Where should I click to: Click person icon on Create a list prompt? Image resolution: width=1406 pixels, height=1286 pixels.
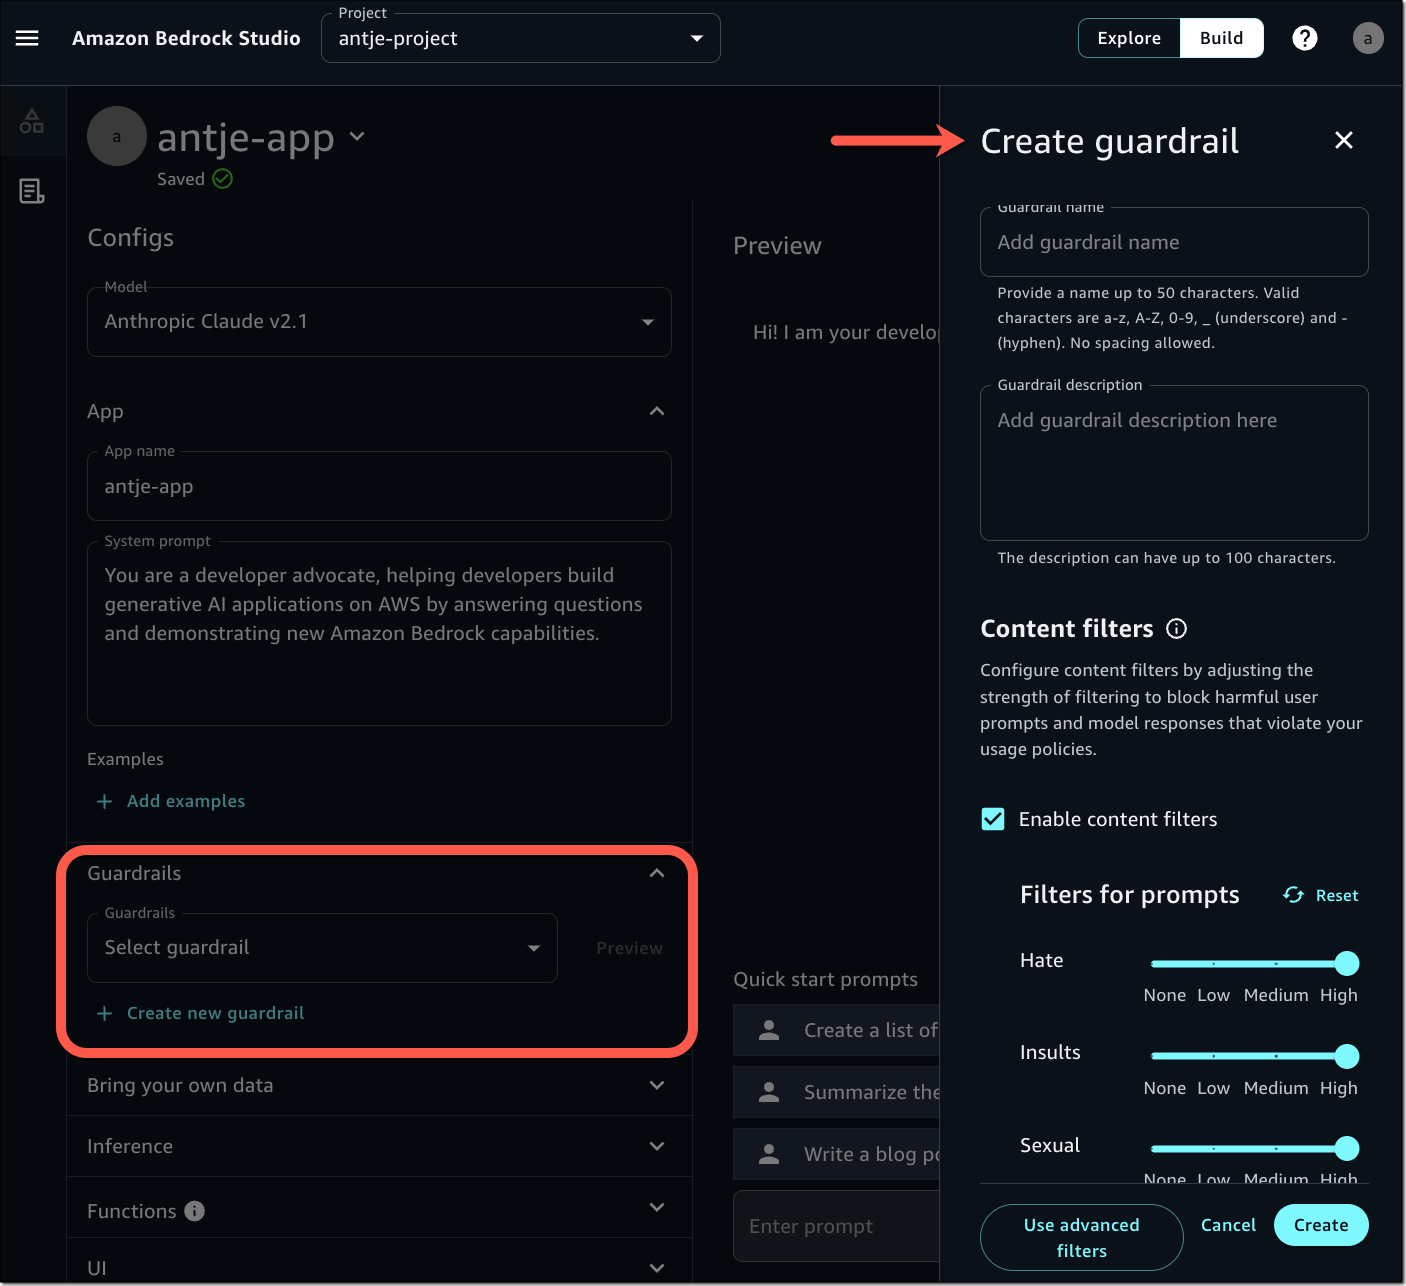point(769,1030)
